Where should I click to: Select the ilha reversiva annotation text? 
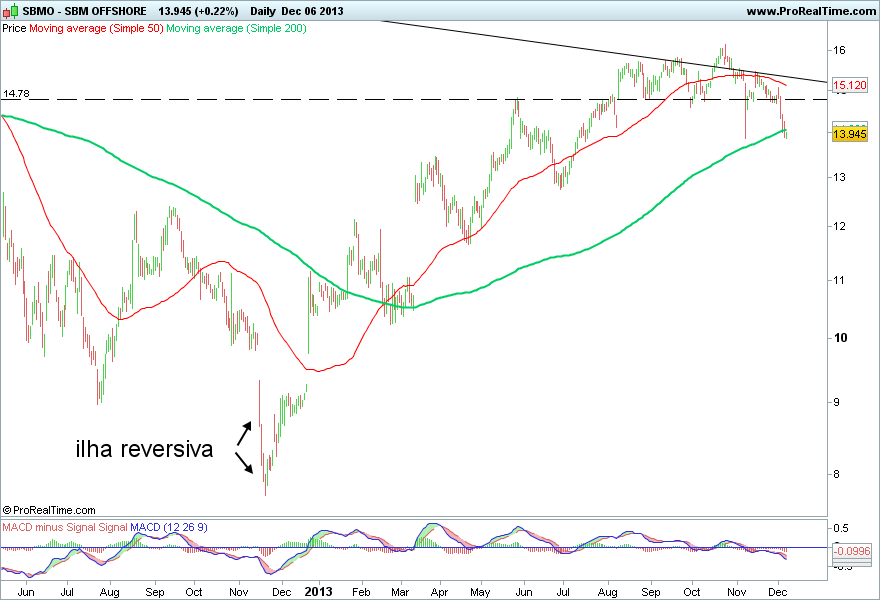pyautogui.click(x=144, y=448)
